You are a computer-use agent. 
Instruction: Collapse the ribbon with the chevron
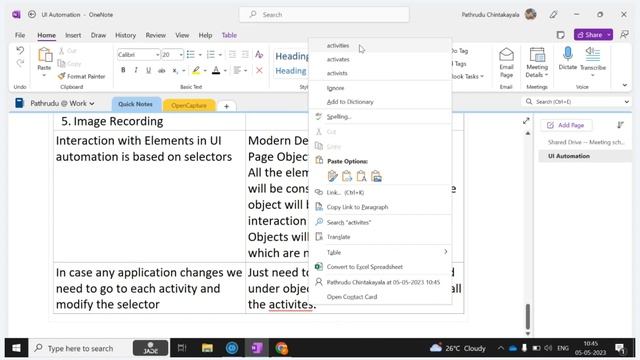pyautogui.click(x=624, y=85)
